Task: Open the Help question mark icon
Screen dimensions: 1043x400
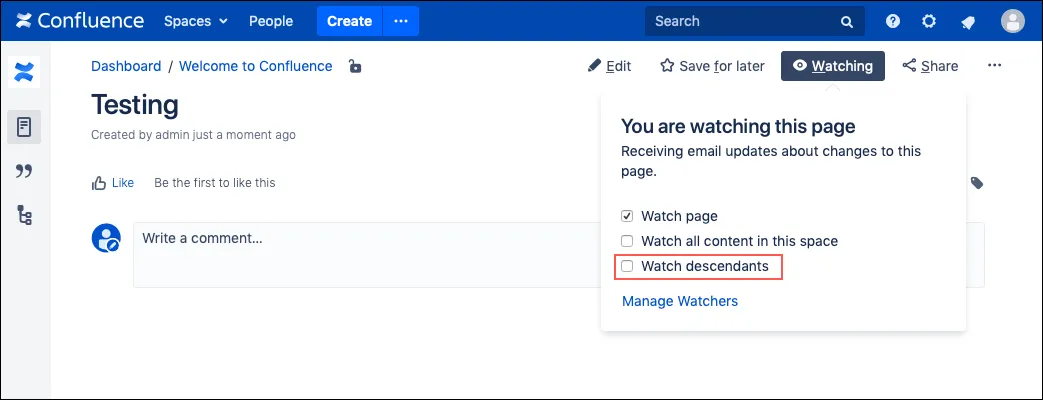Action: pyautogui.click(x=893, y=21)
